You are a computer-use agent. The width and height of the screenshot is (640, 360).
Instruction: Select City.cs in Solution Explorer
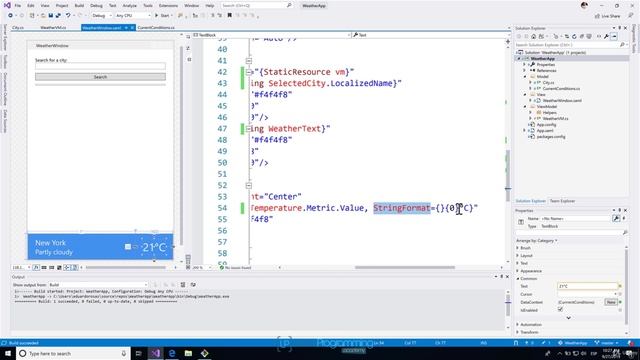pos(548,82)
